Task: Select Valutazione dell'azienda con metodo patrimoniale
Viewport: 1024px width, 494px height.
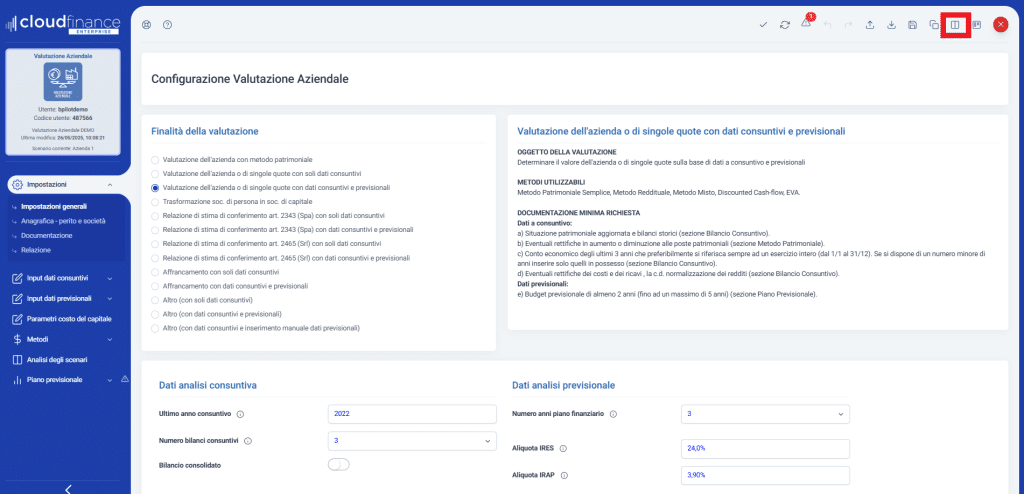Action: (155, 159)
